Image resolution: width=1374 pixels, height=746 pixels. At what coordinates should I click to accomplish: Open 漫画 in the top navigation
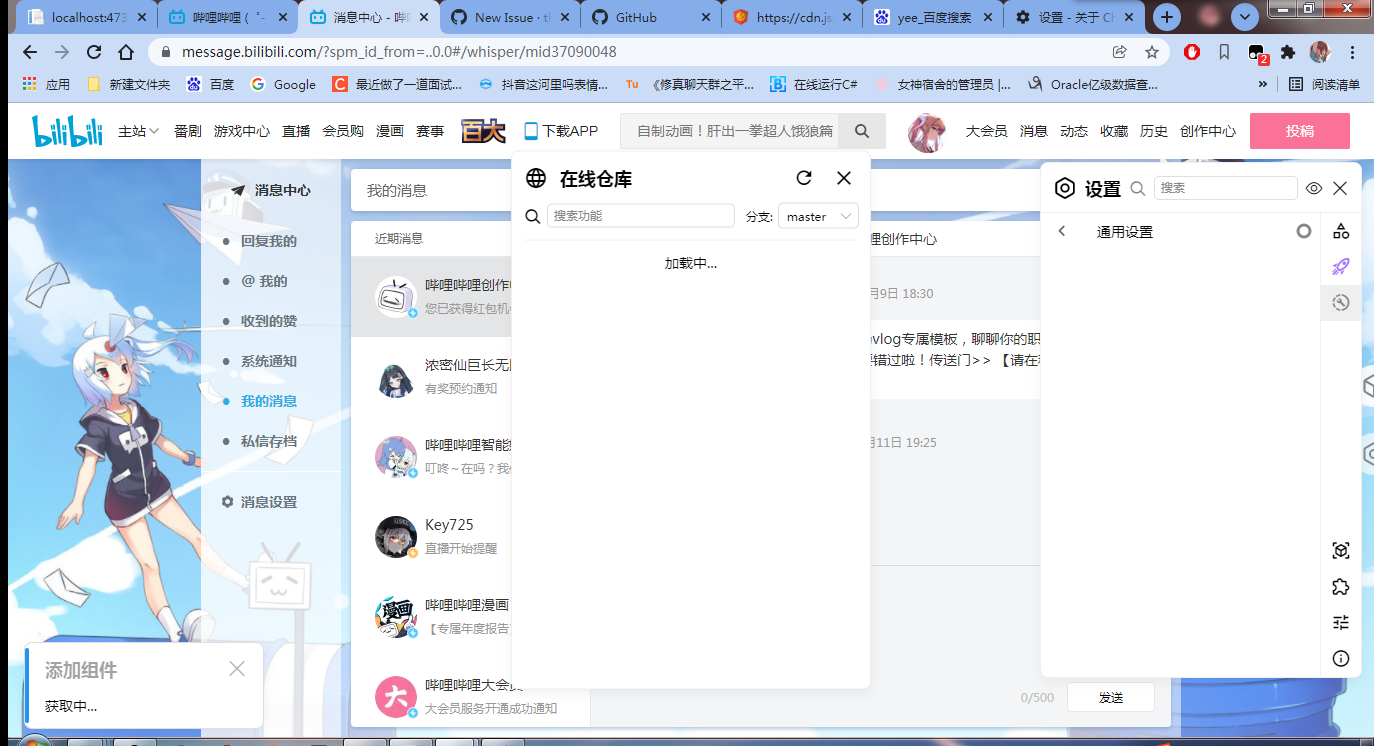(x=390, y=131)
